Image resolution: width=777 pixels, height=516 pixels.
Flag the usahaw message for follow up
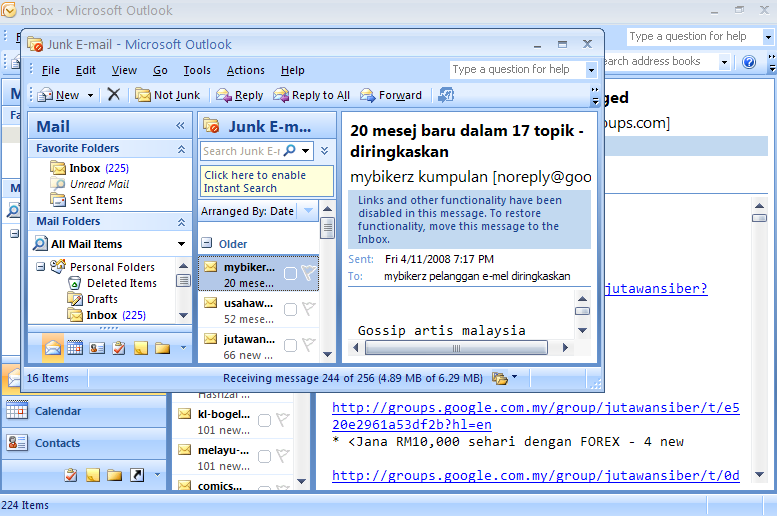pos(308,309)
